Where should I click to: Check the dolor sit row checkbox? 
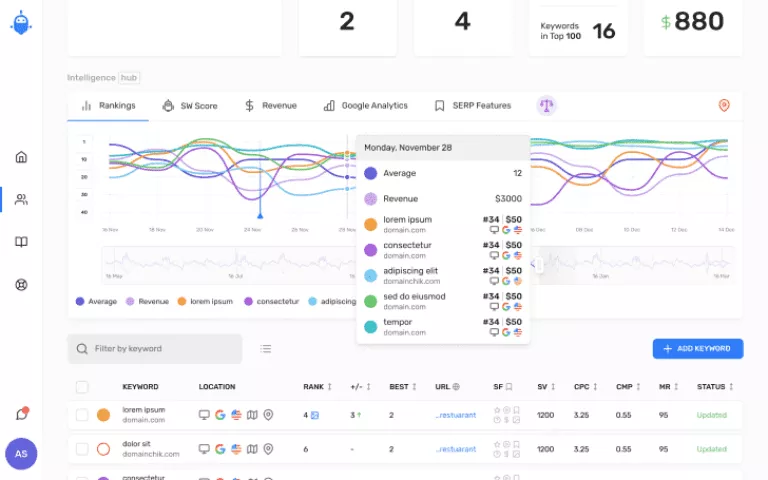tap(82, 449)
